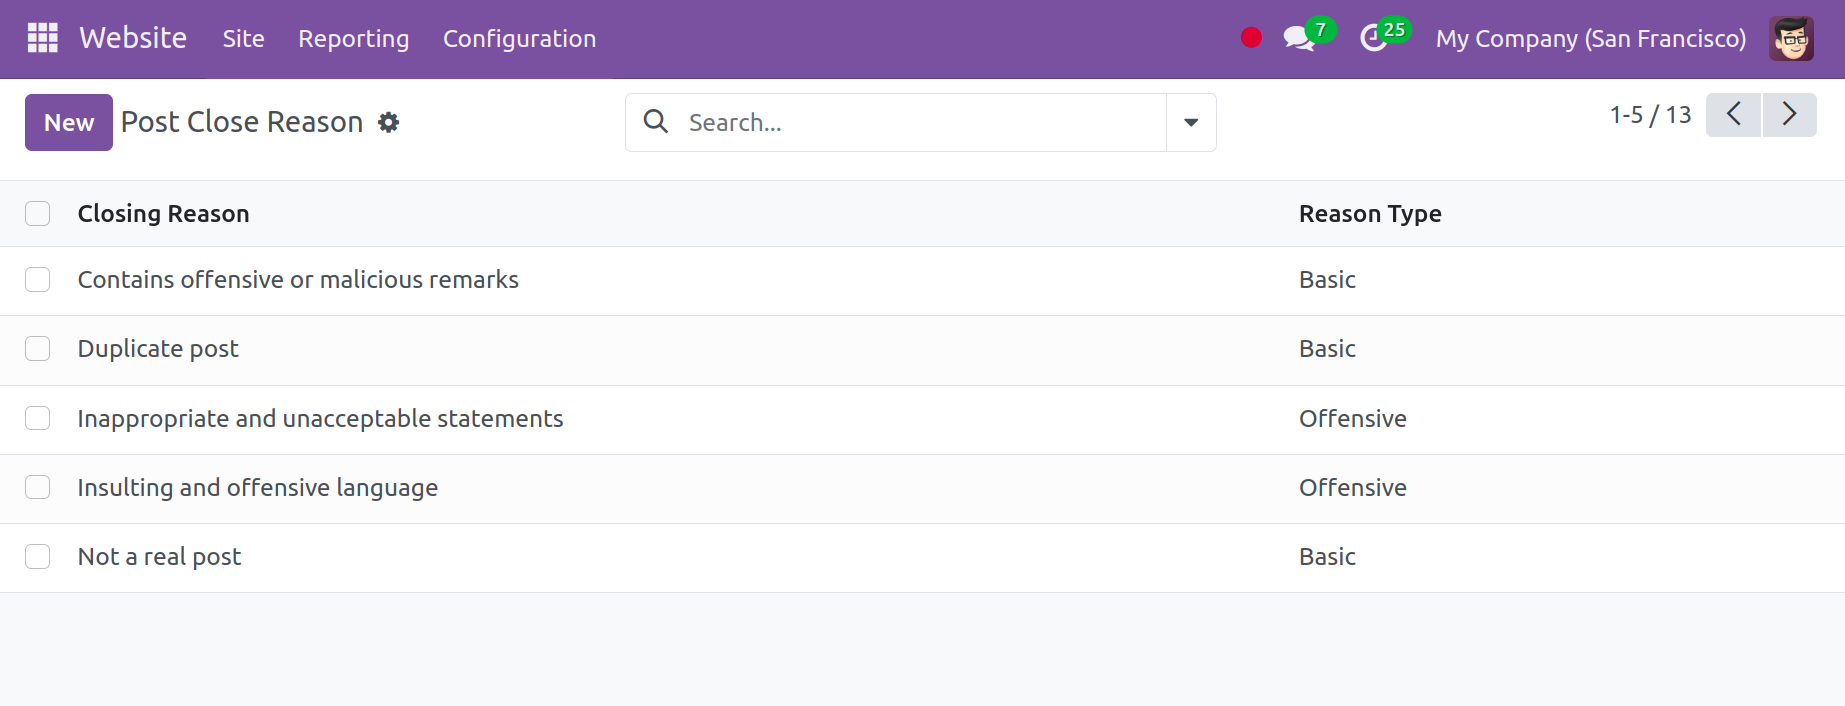The image size is (1845, 706).
Task: Go to previous page of records
Action: (x=1733, y=115)
